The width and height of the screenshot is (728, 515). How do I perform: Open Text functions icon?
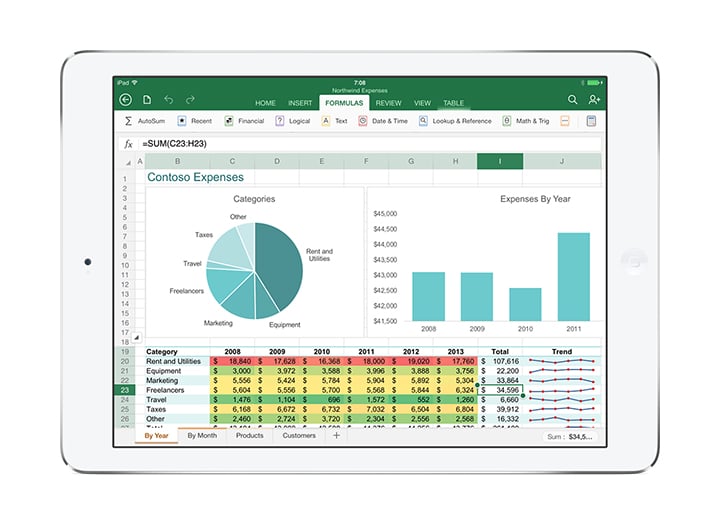pos(325,121)
